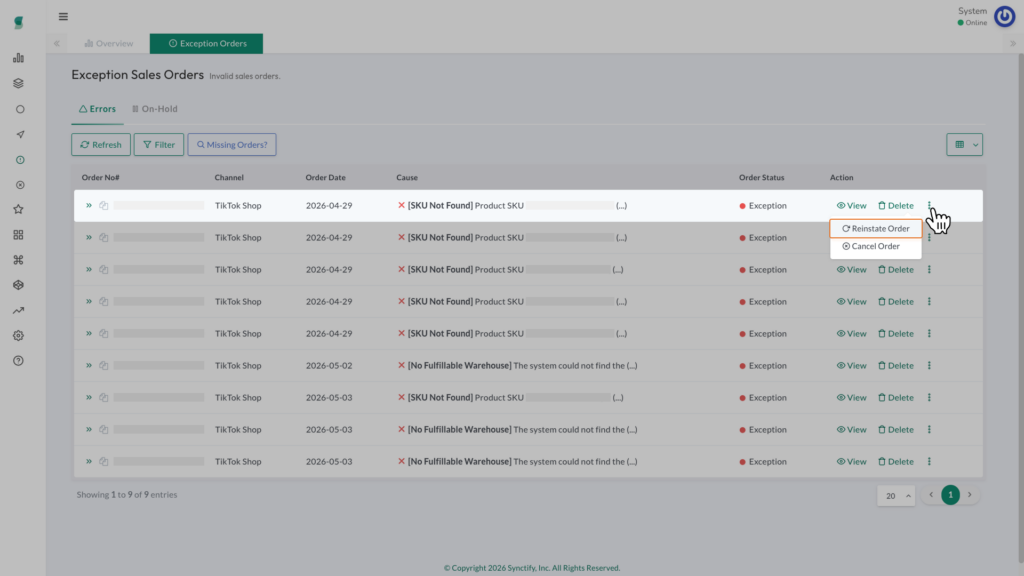The image size is (1024, 576).
Task: Open the kebab menu in the highlighted row
Action: 929,206
